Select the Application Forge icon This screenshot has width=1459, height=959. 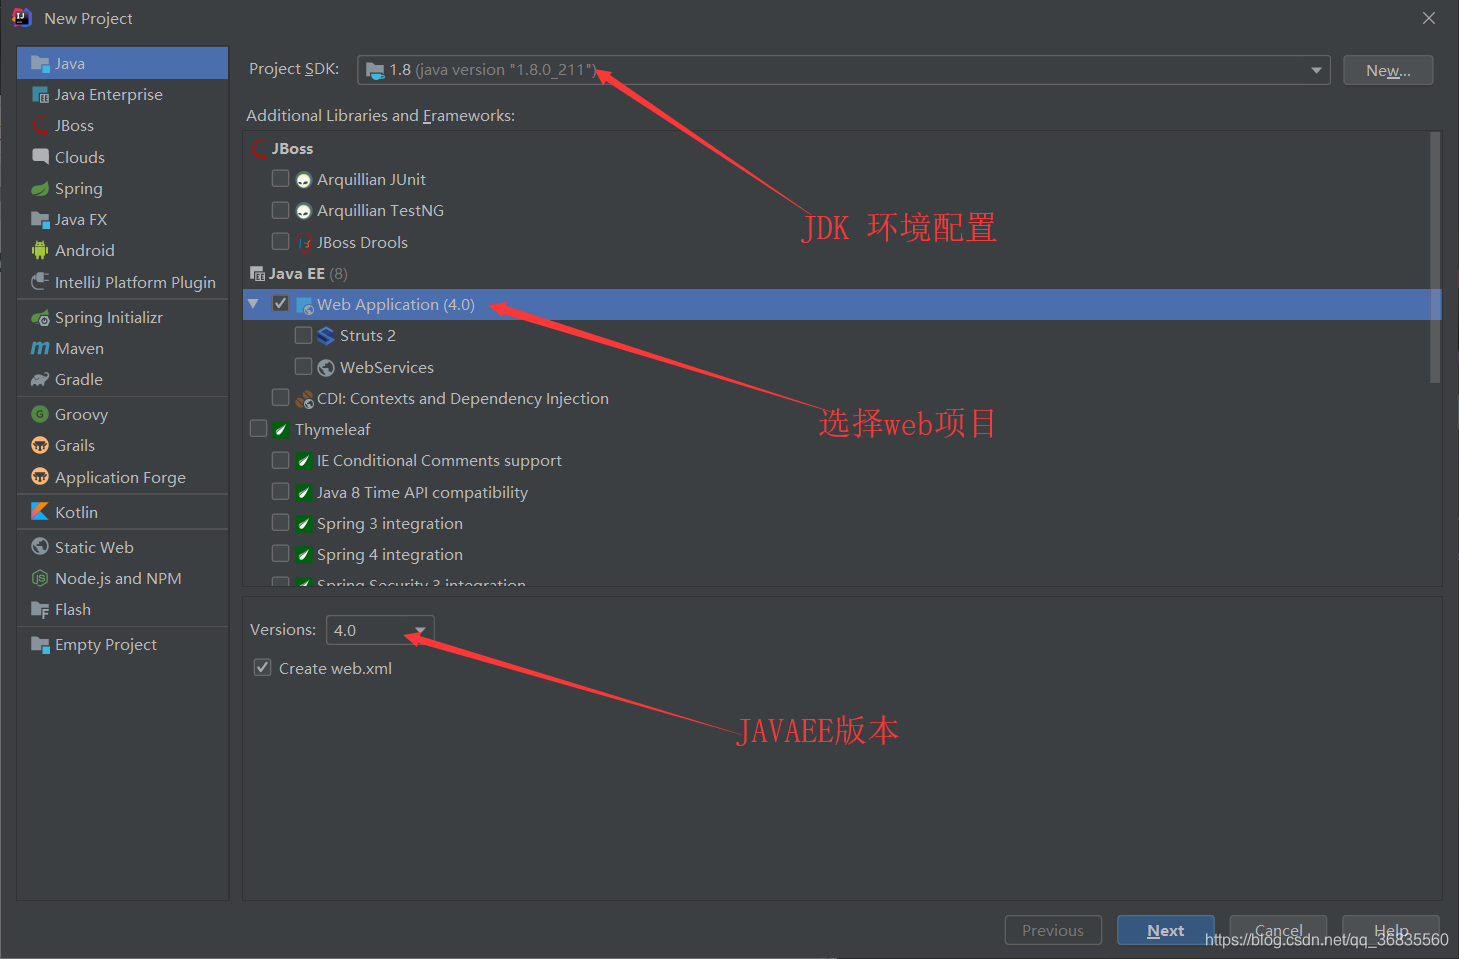40,477
